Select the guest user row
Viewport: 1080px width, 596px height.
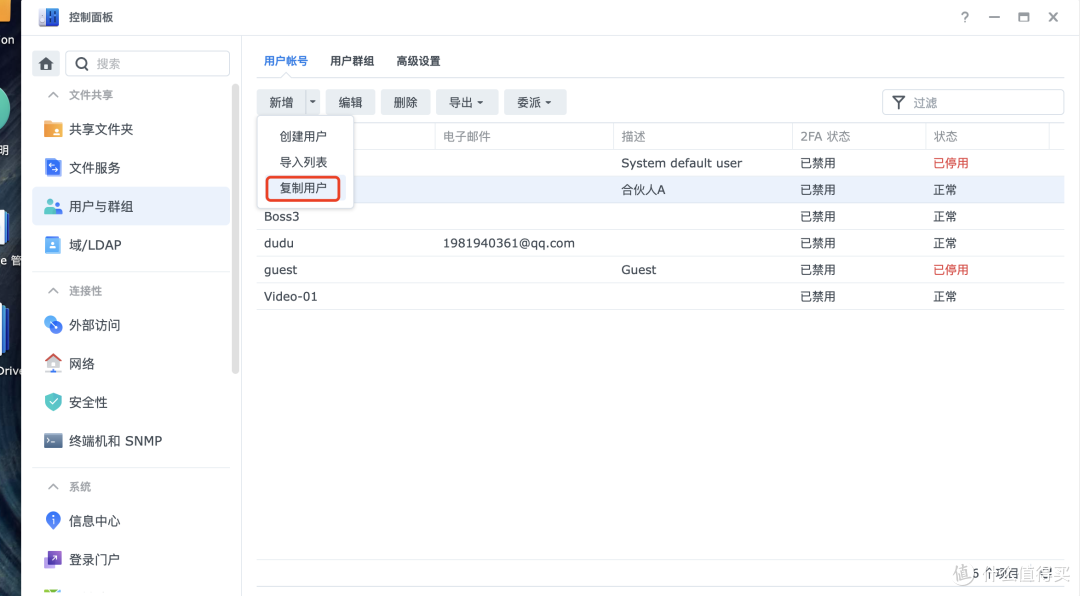(x=661, y=269)
